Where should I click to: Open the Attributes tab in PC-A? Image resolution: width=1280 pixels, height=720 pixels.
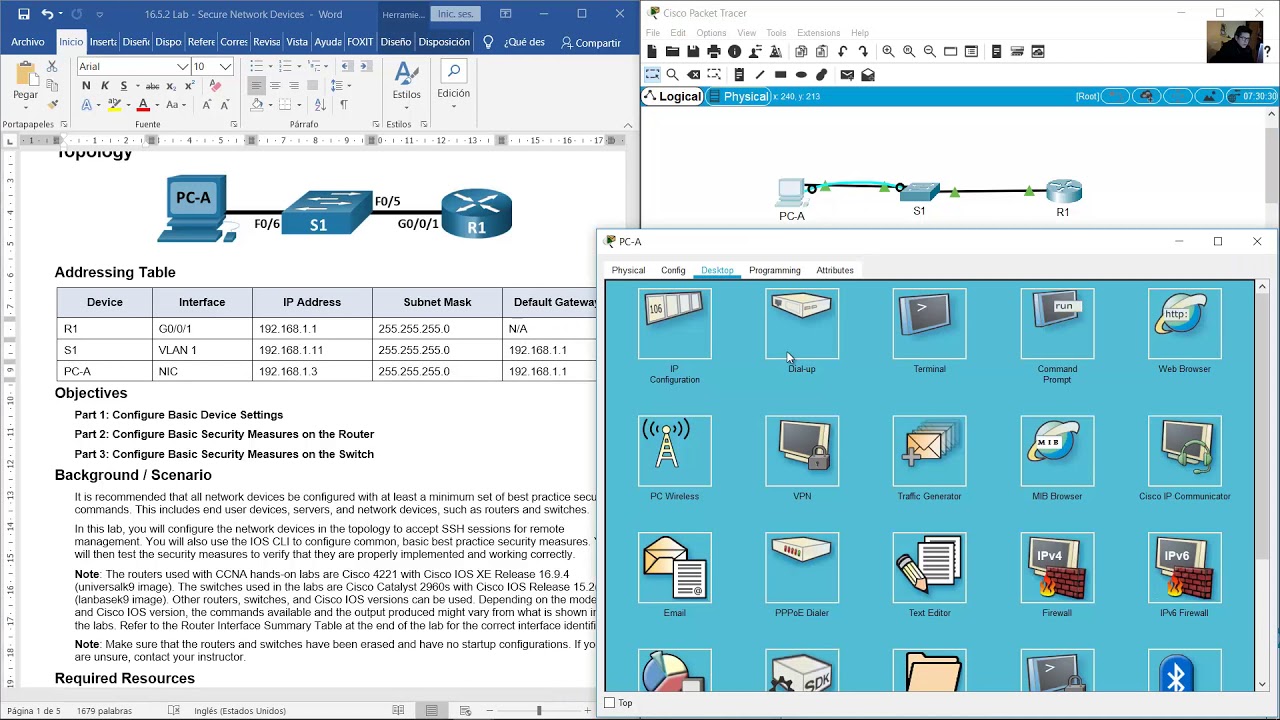(x=835, y=270)
